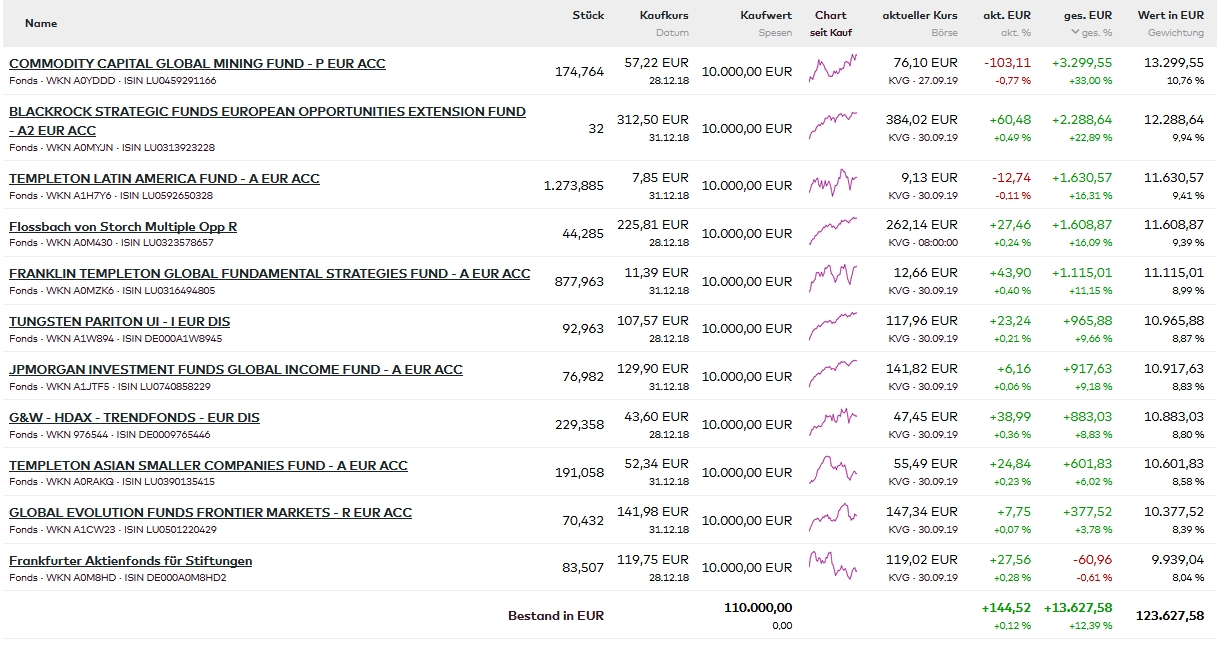Click the Kaufkurs column header
Screen dimensions: 1217x647
pos(664,16)
